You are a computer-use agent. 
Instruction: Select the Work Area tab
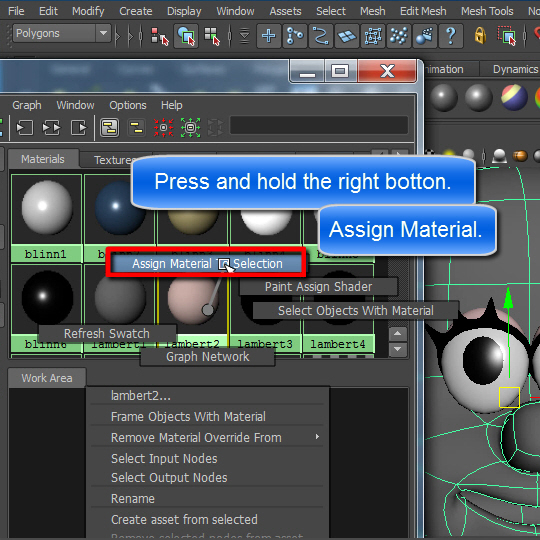click(47, 378)
